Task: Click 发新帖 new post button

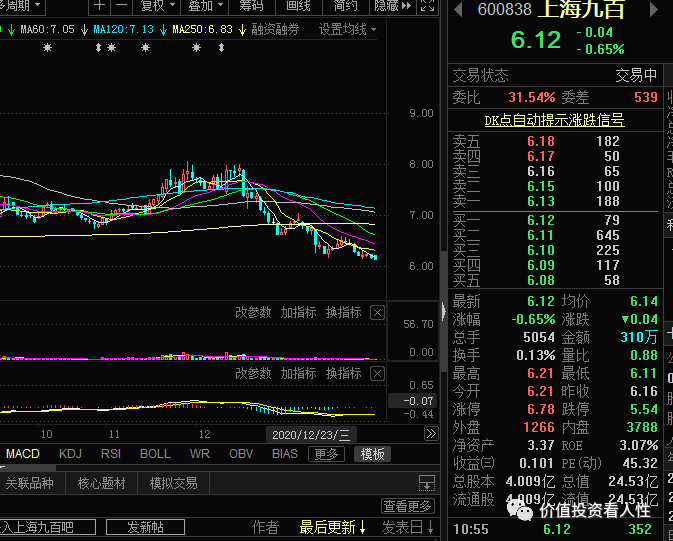Action: pos(146,527)
